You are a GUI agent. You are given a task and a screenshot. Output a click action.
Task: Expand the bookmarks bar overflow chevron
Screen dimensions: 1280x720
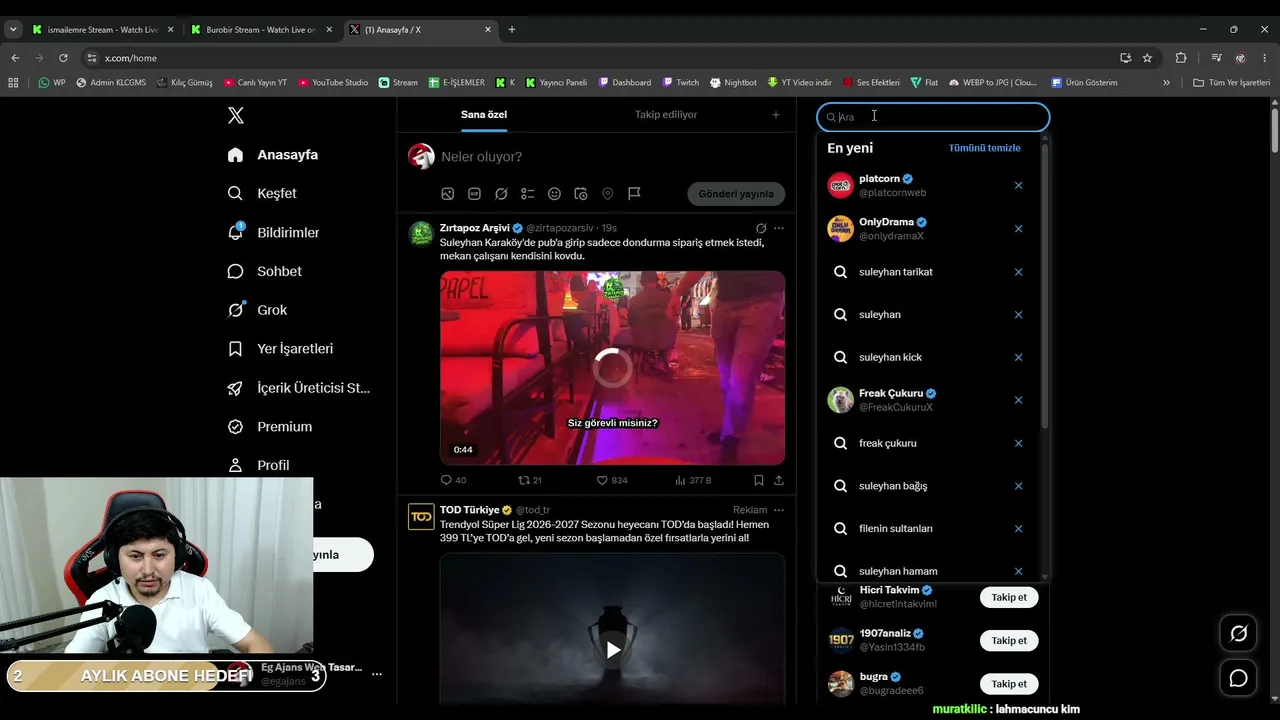[1166, 82]
